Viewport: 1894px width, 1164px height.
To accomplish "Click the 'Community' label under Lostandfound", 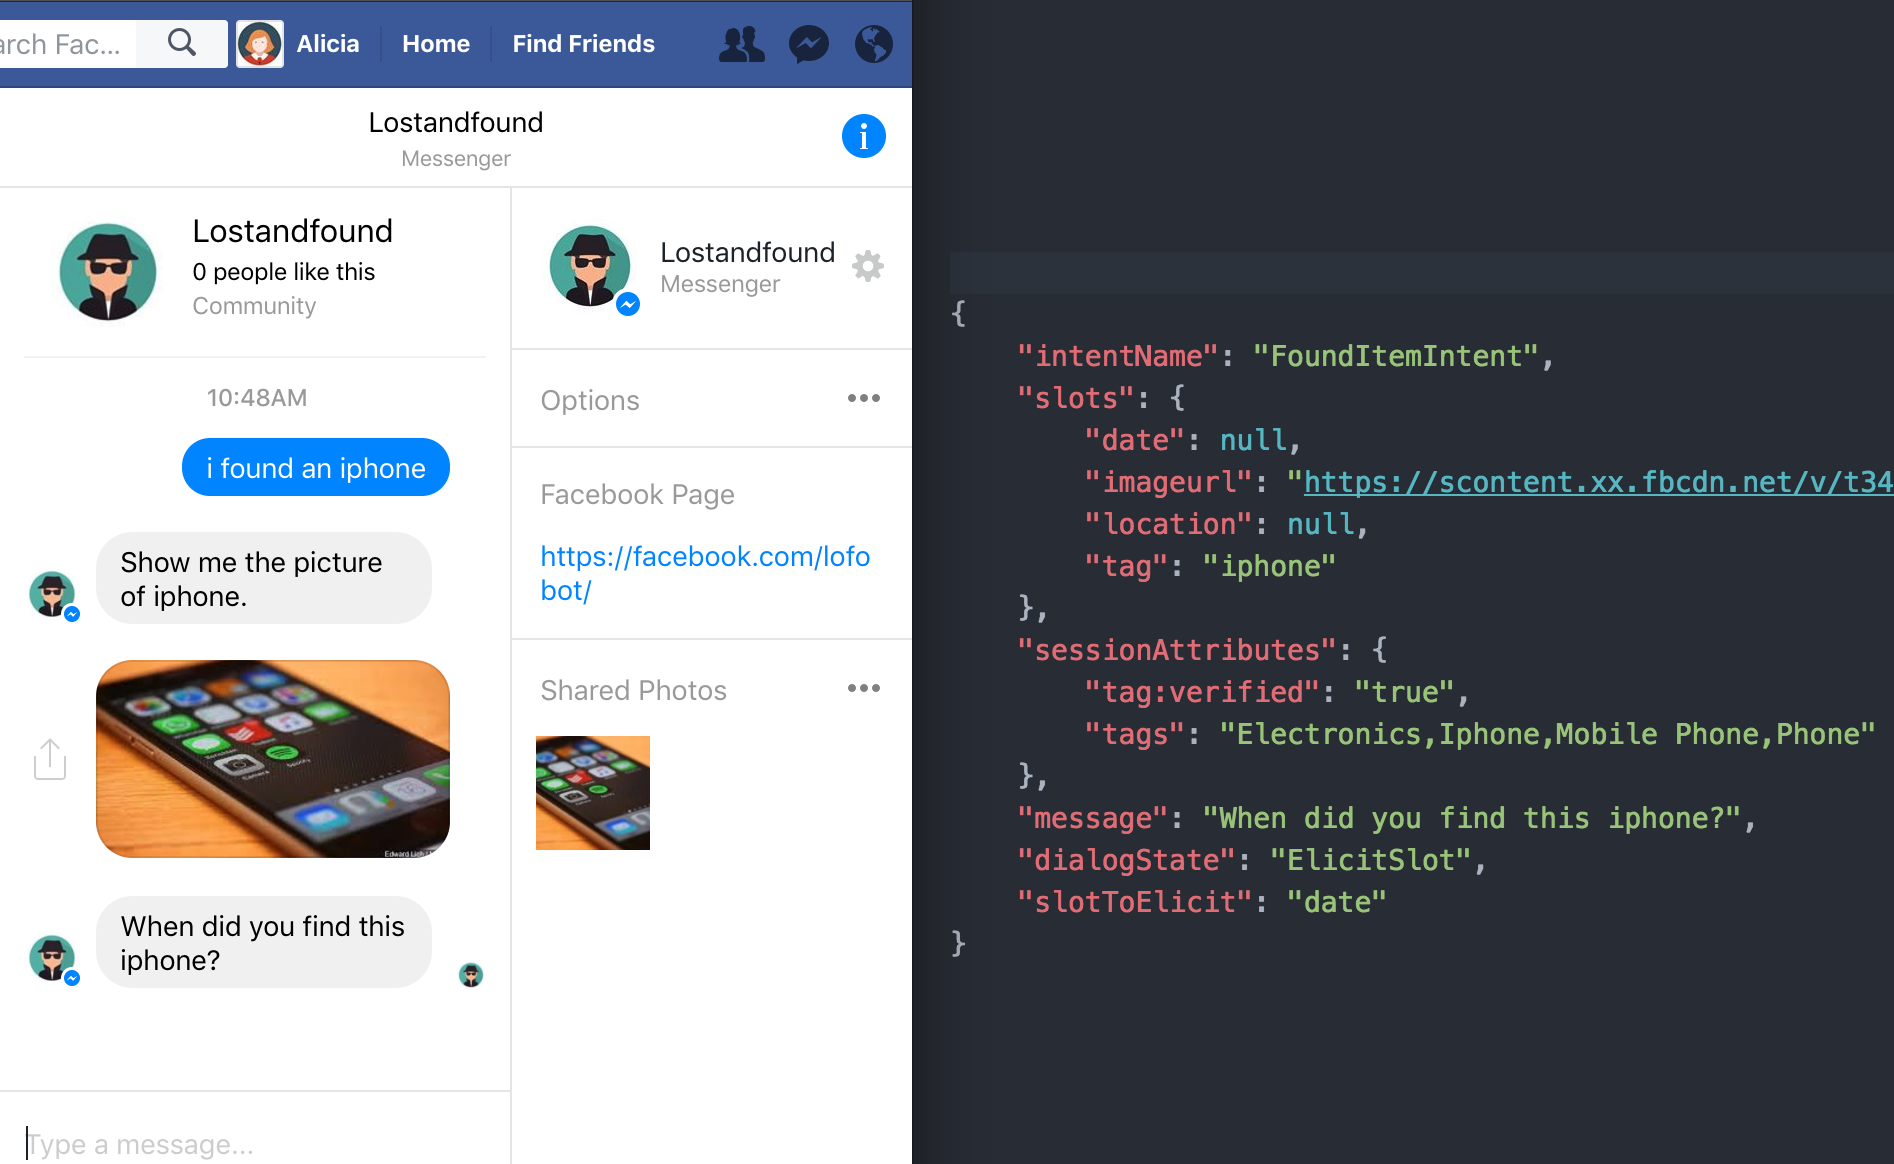I will point(254,306).
